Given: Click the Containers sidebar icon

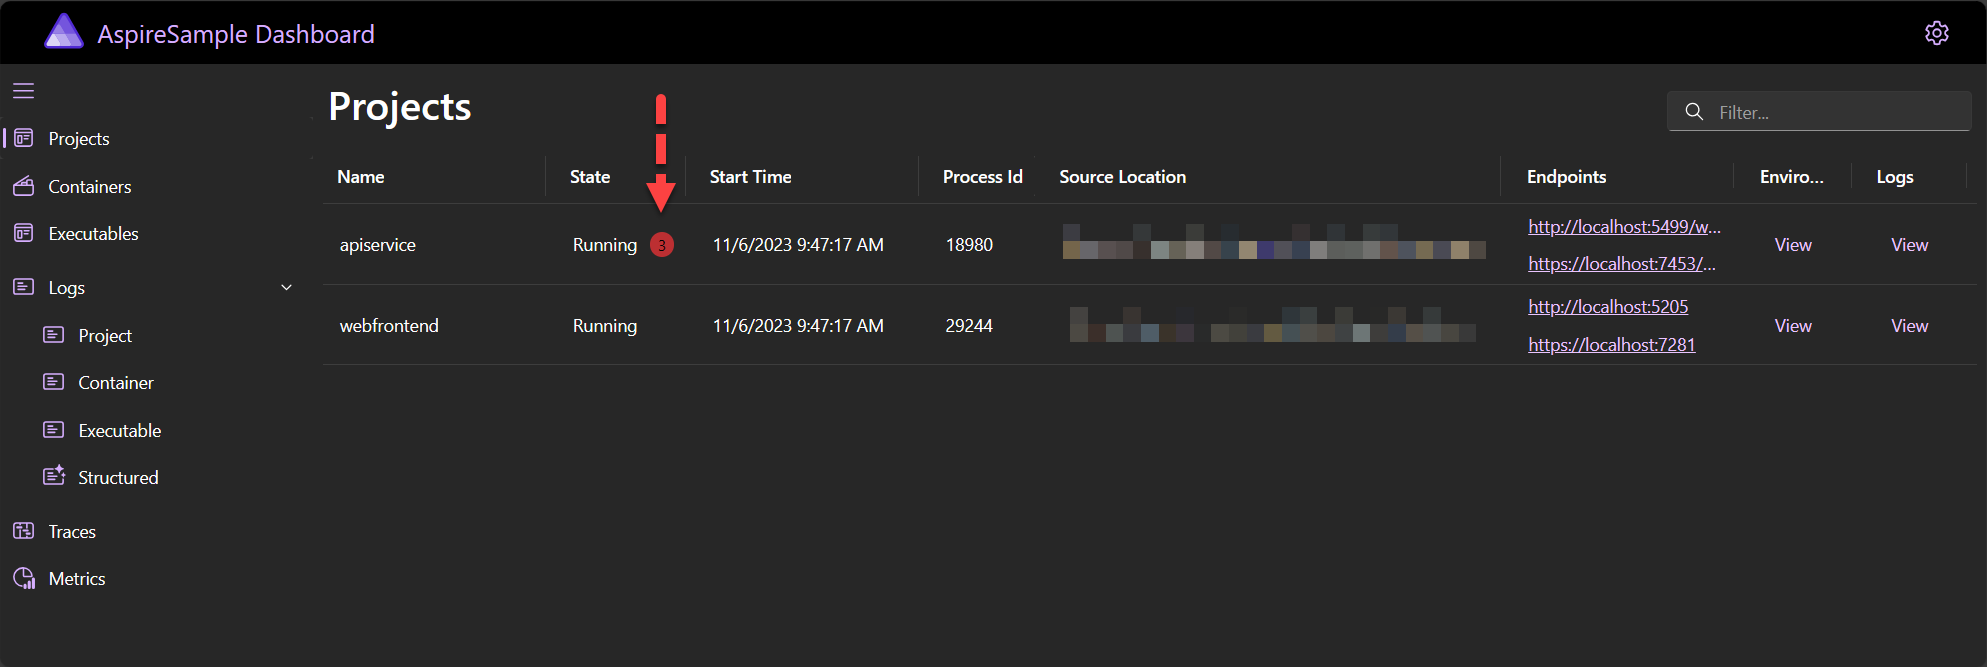Looking at the screenshot, I should (x=24, y=186).
